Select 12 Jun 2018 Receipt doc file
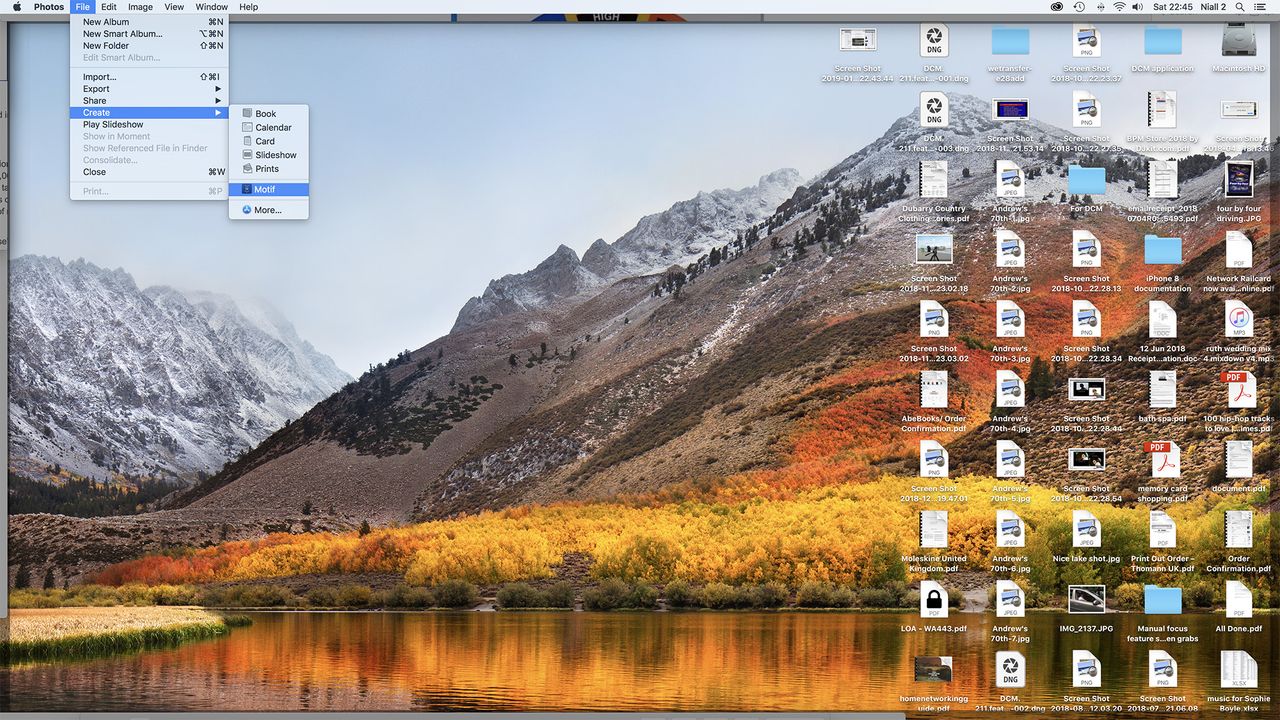Screen dimensions: 1280x720 1162,319
